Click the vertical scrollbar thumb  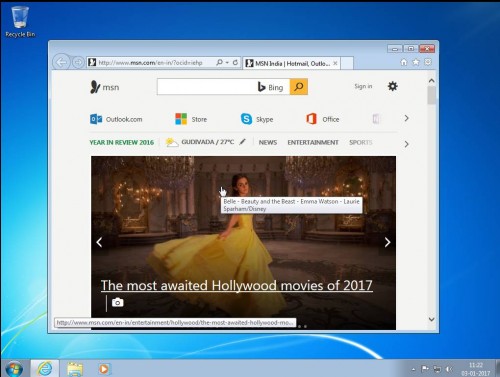click(x=431, y=95)
